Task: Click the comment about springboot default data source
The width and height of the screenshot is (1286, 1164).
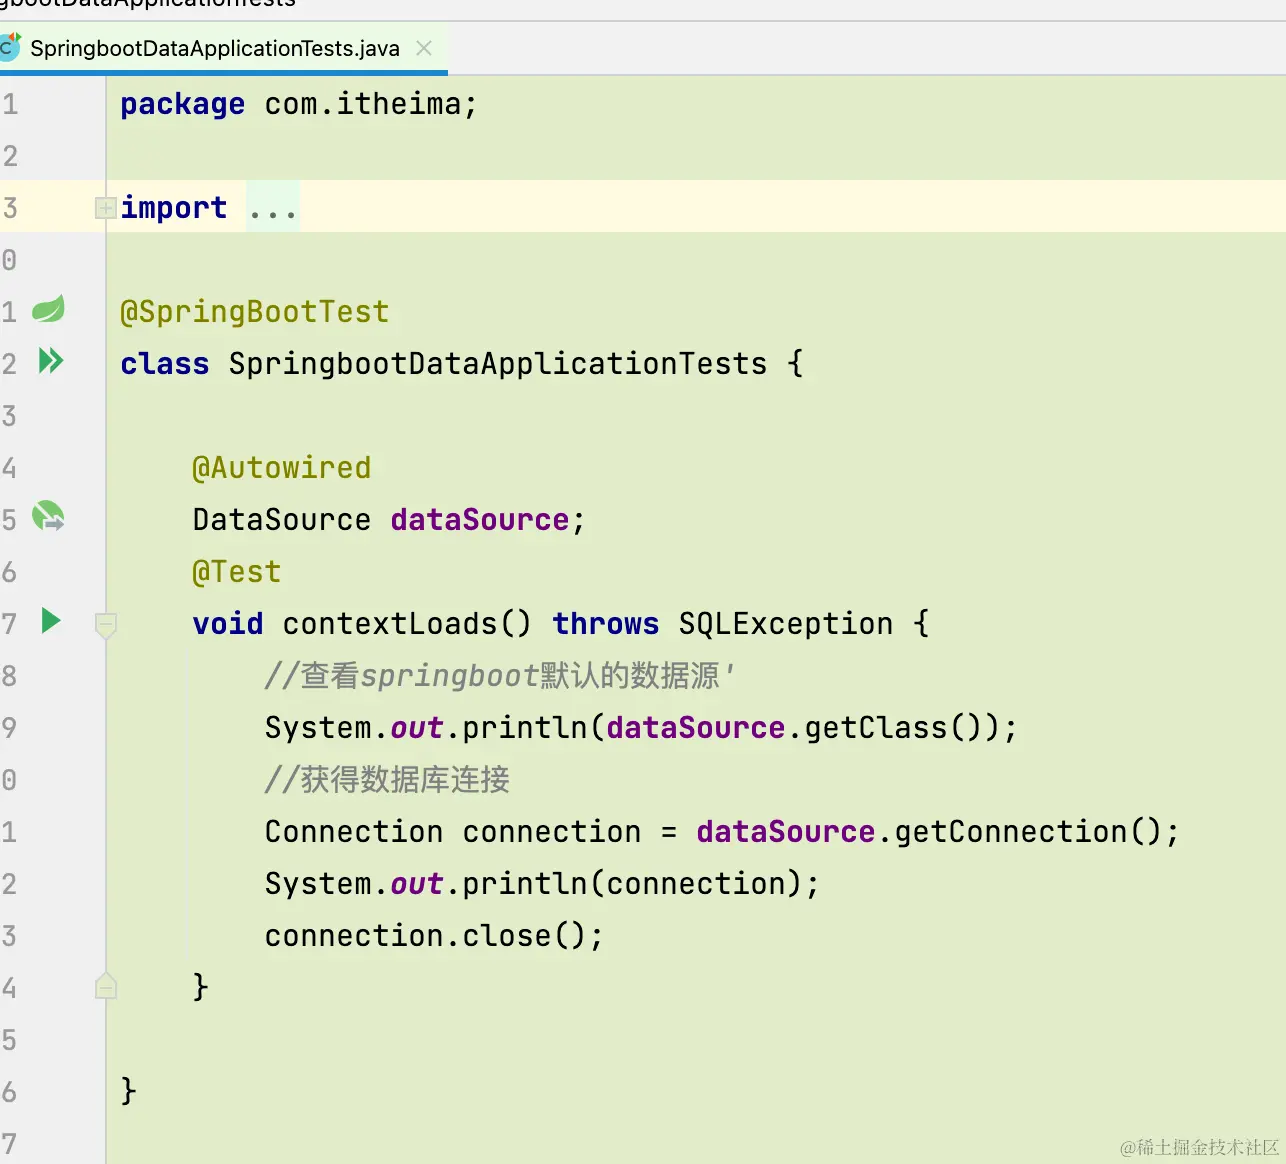Action: (x=500, y=676)
